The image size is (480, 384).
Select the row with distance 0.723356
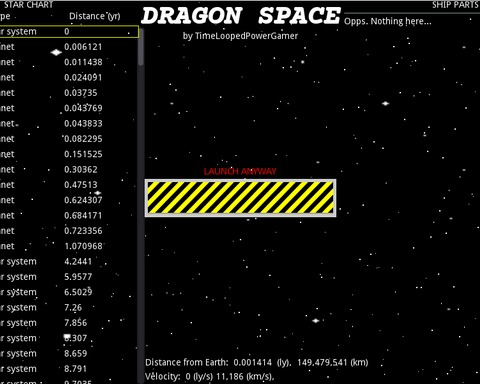(x=69, y=231)
